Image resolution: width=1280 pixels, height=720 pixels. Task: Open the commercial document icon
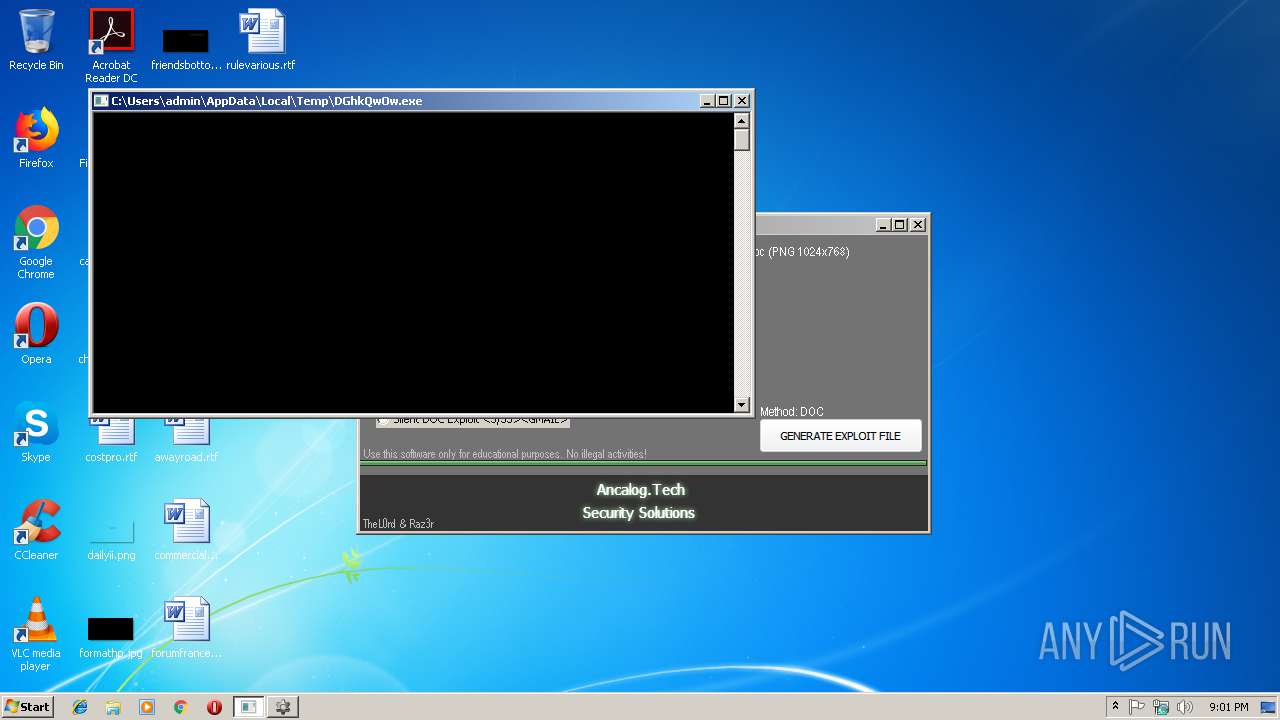pos(186,530)
